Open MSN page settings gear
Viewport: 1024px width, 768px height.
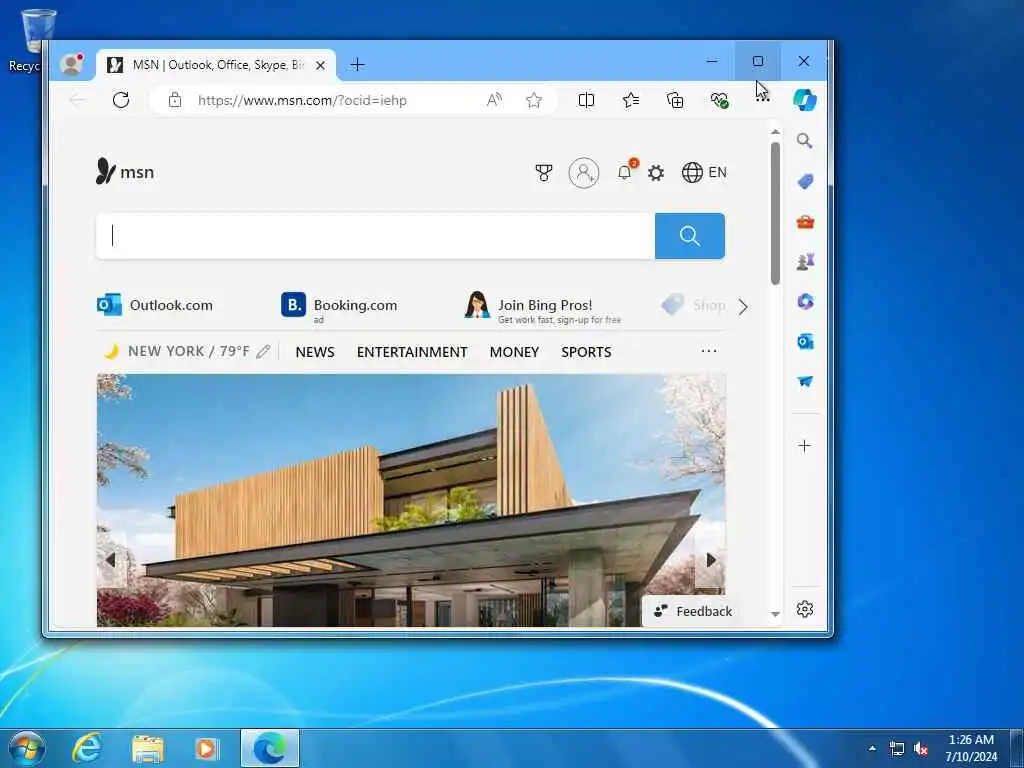[656, 173]
